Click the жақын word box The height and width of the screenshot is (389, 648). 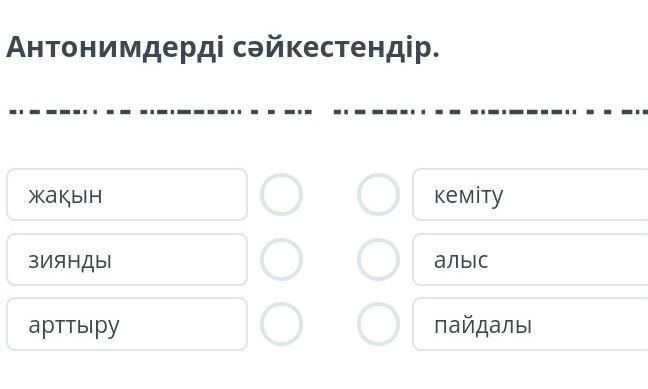tap(127, 194)
